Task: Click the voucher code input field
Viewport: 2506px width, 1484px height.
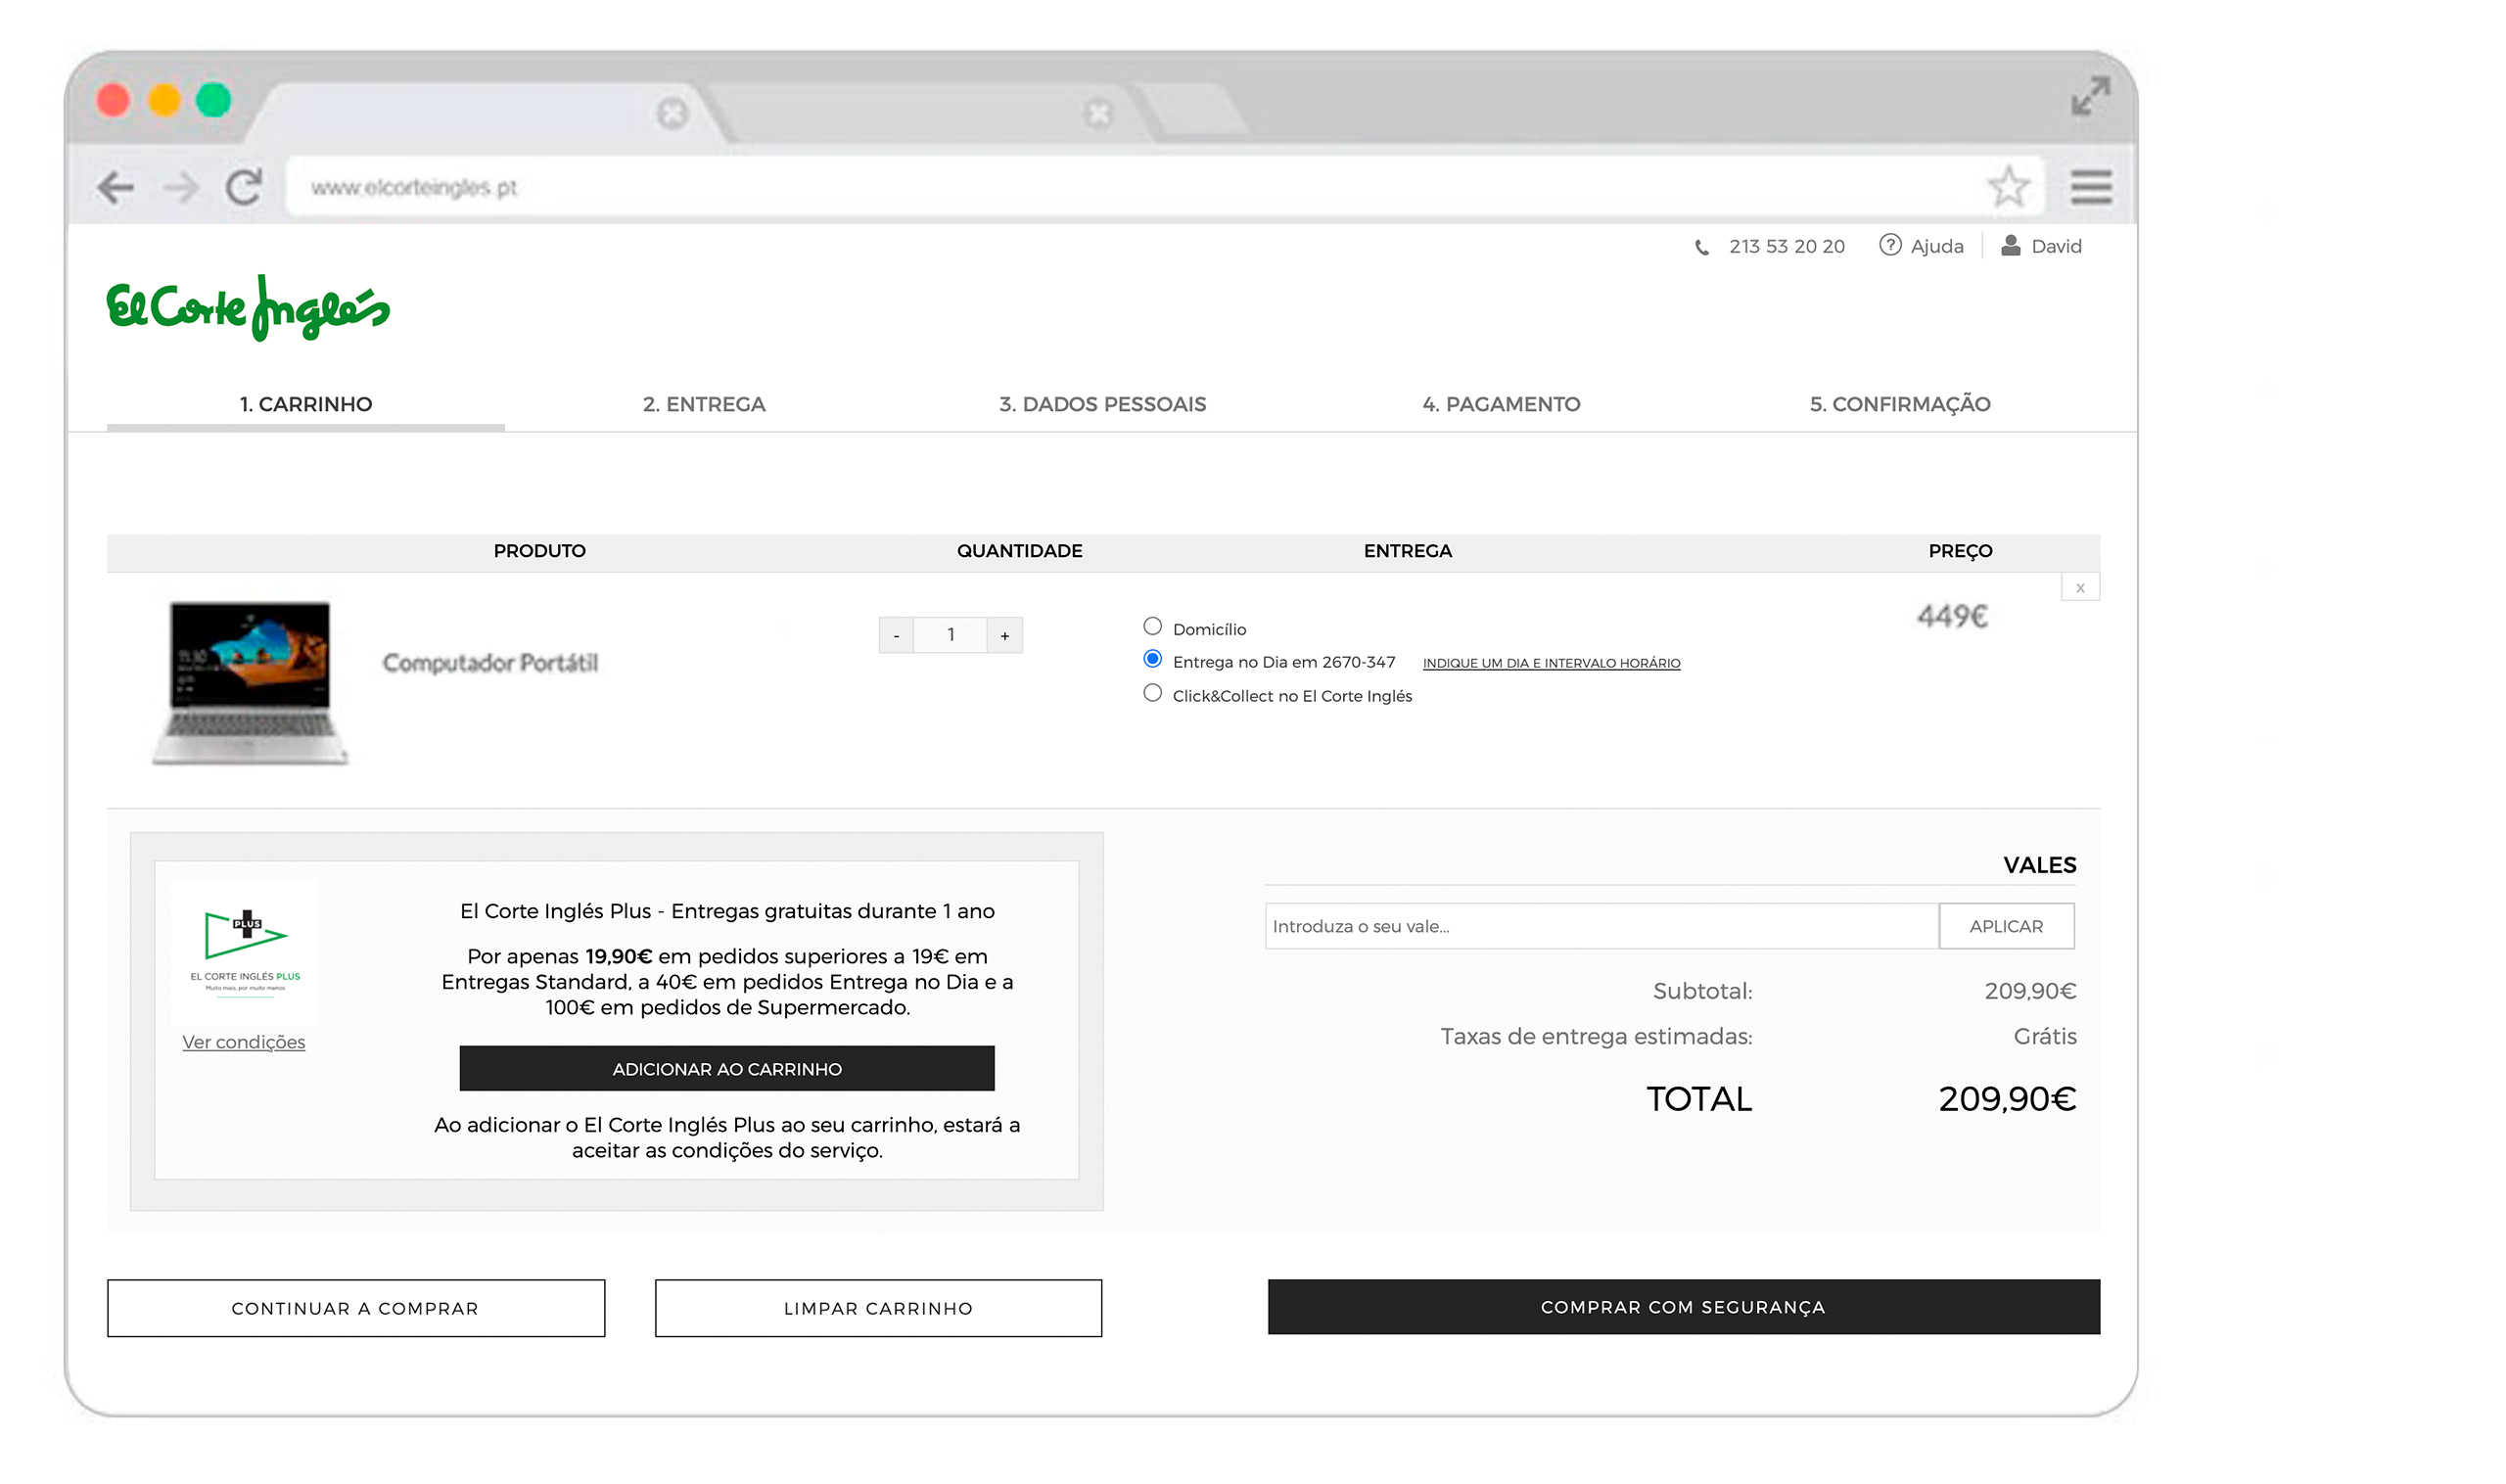Action: (x=1600, y=926)
